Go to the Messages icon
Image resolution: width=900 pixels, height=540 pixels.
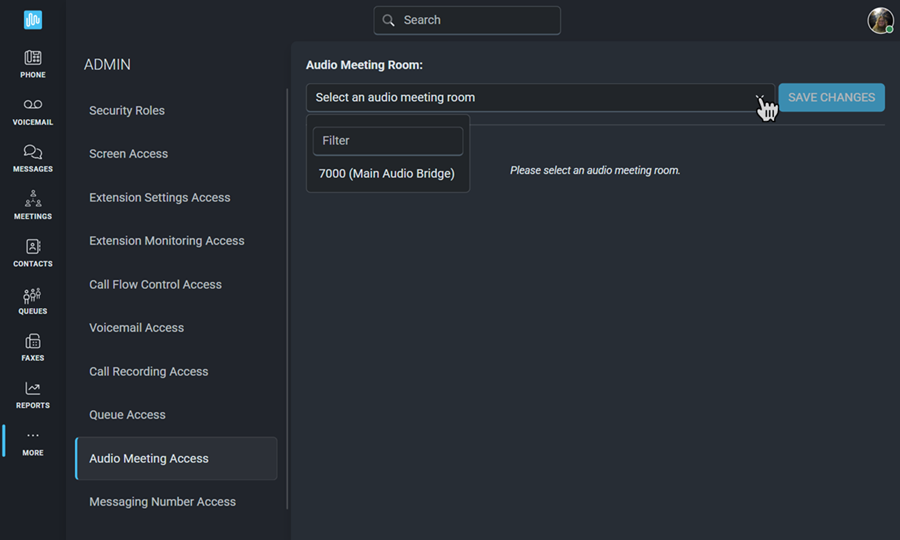click(x=33, y=152)
